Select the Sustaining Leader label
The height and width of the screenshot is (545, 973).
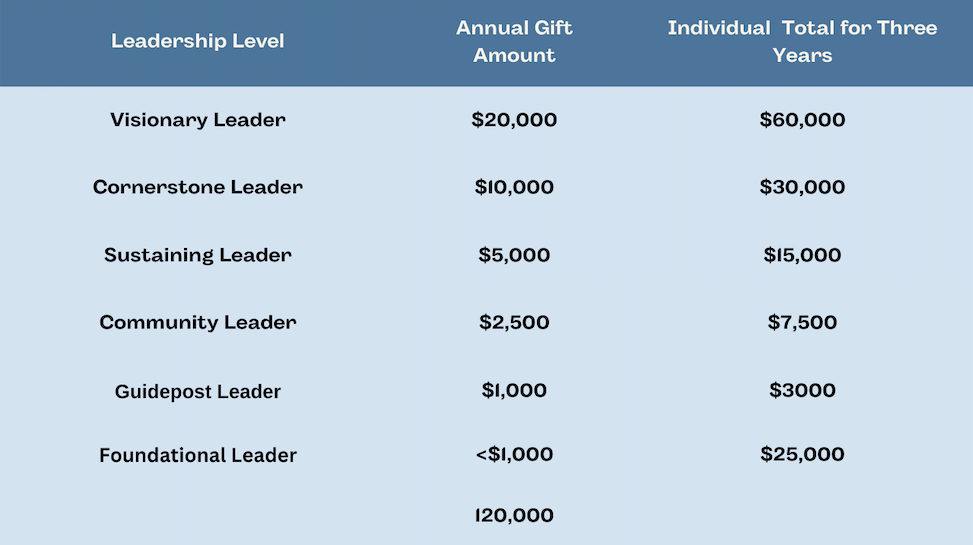(x=198, y=255)
